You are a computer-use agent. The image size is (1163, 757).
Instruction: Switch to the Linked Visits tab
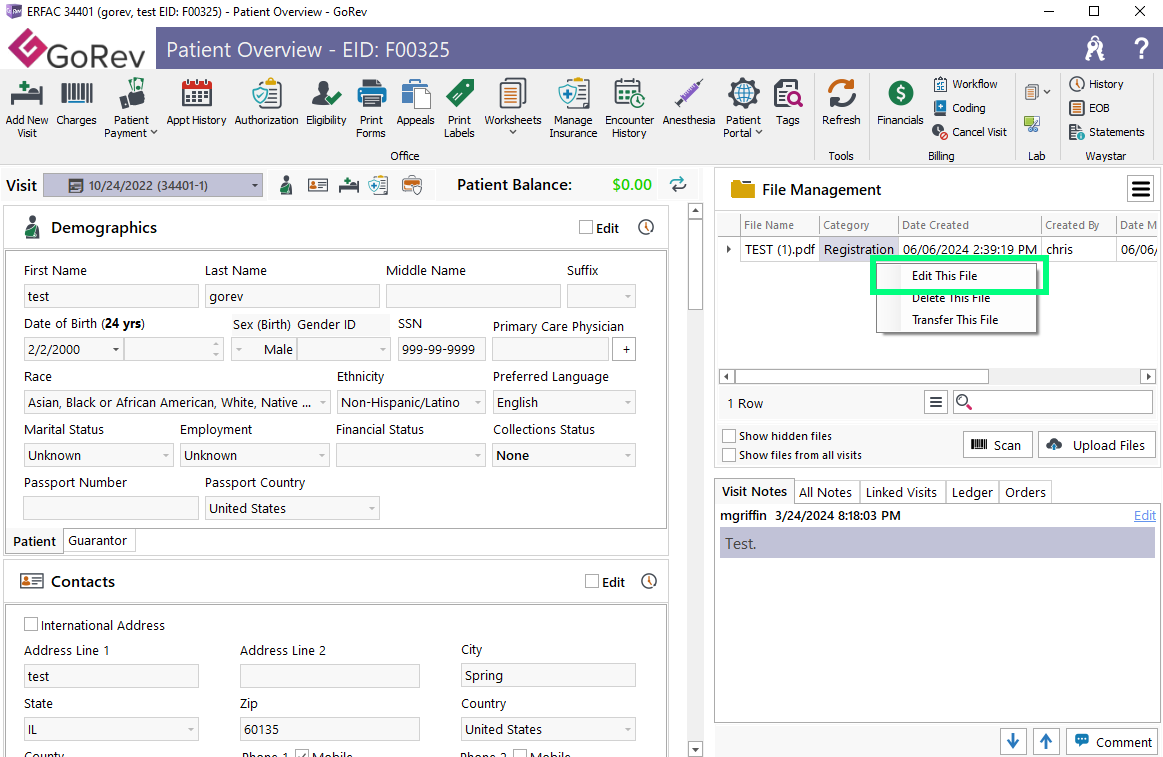coord(901,492)
